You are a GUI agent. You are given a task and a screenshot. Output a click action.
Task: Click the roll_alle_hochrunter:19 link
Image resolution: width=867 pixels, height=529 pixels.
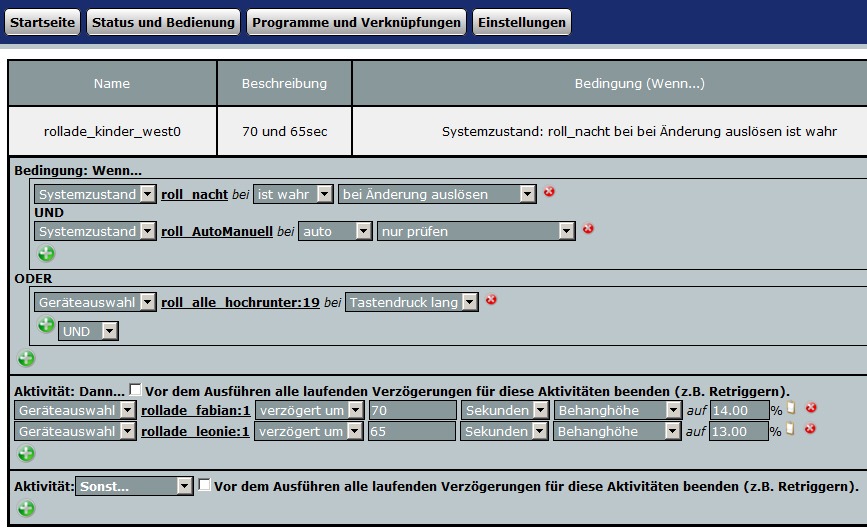pos(241,303)
